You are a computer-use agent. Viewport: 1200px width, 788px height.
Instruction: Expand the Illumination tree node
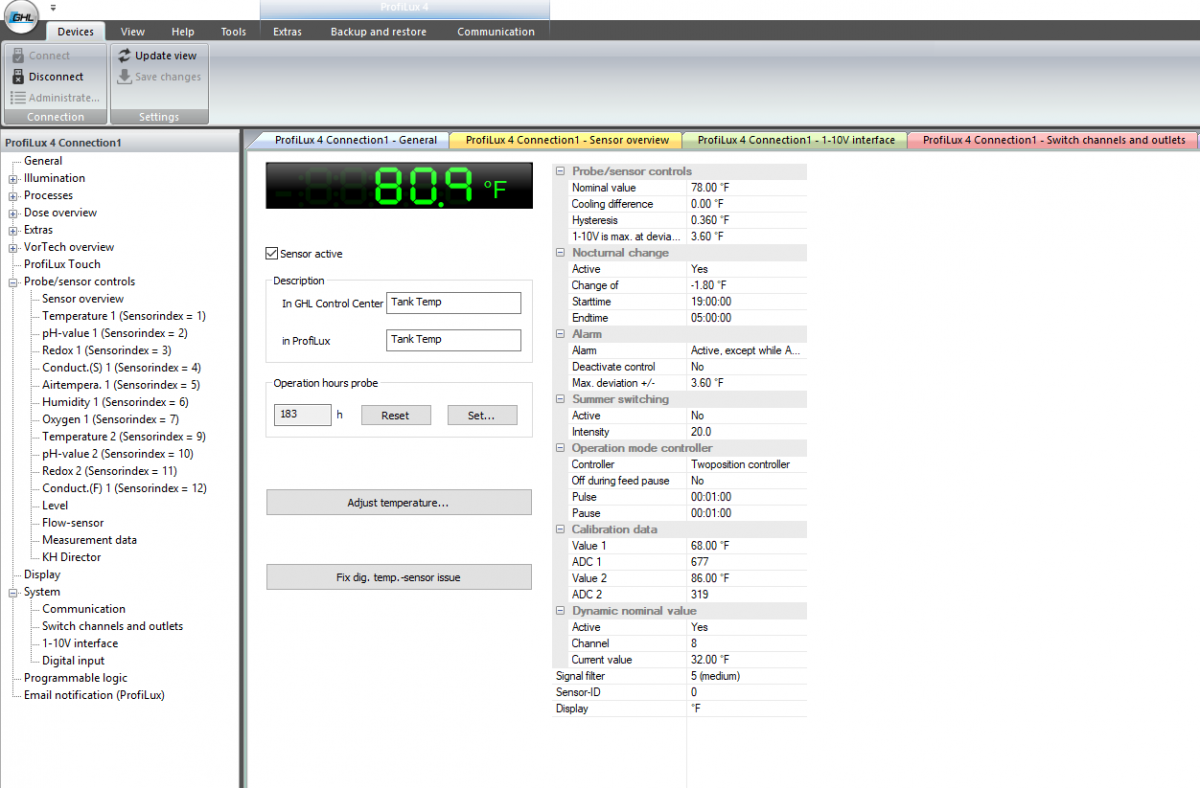pyautogui.click(x=14, y=179)
